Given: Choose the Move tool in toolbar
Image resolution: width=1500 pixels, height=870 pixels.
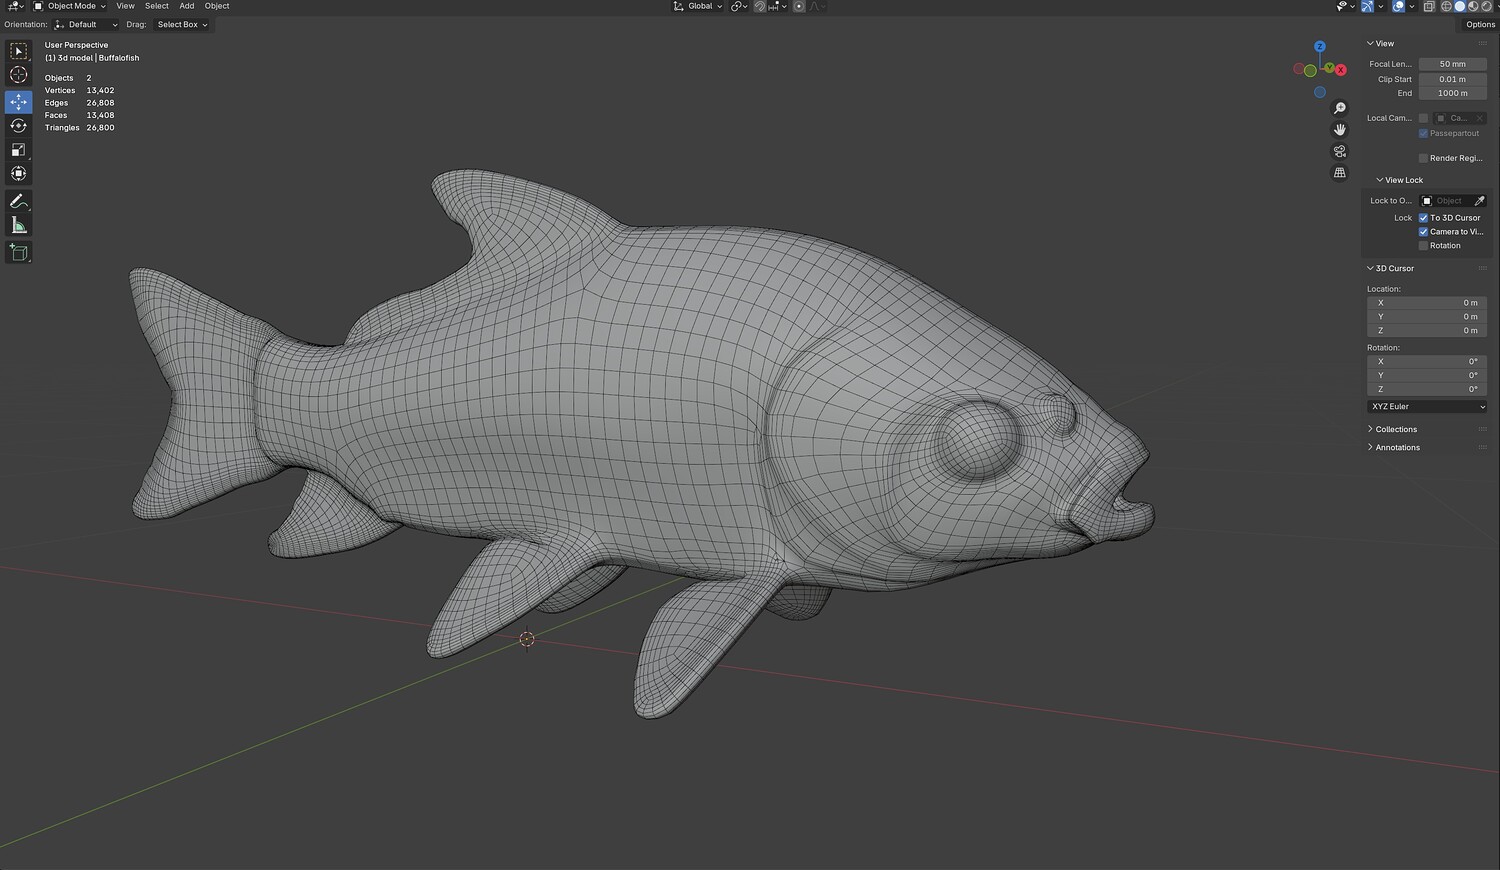Looking at the screenshot, I should tap(18, 102).
